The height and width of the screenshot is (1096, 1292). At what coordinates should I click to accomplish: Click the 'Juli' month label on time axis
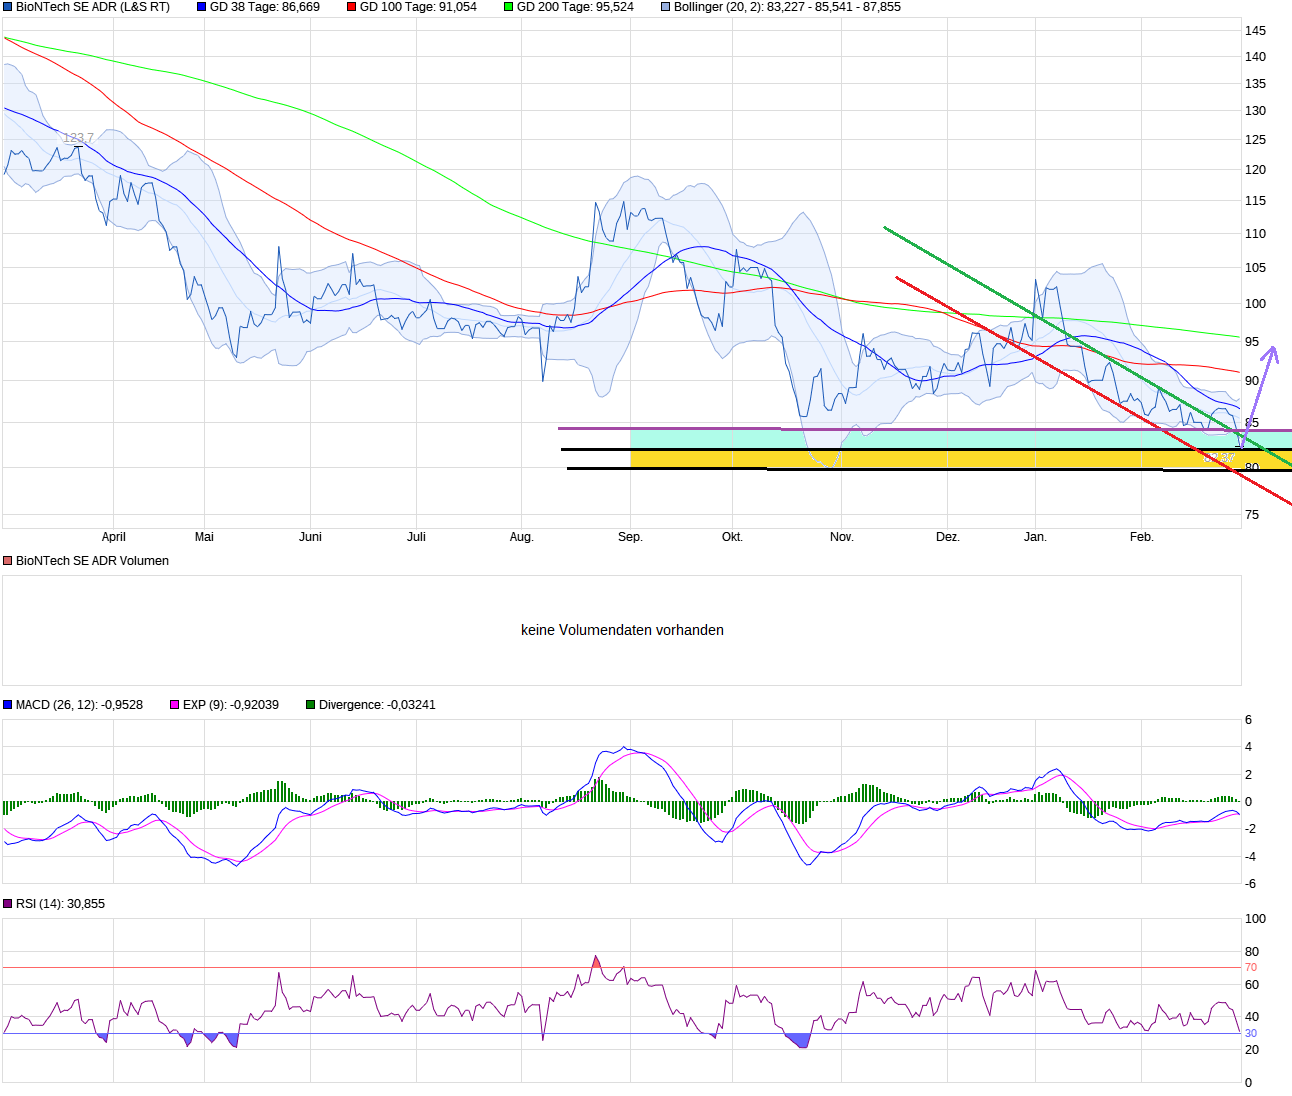click(x=416, y=537)
